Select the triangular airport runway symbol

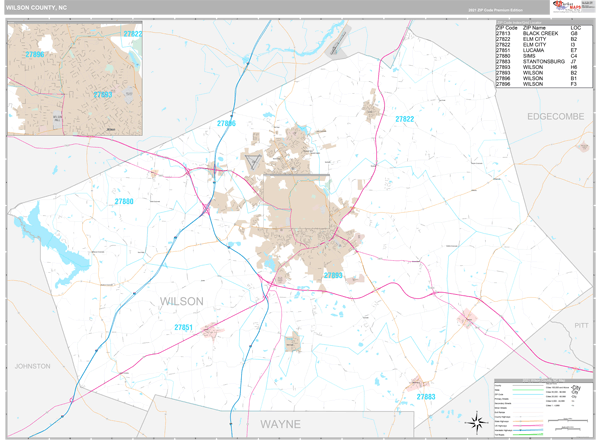point(253,161)
